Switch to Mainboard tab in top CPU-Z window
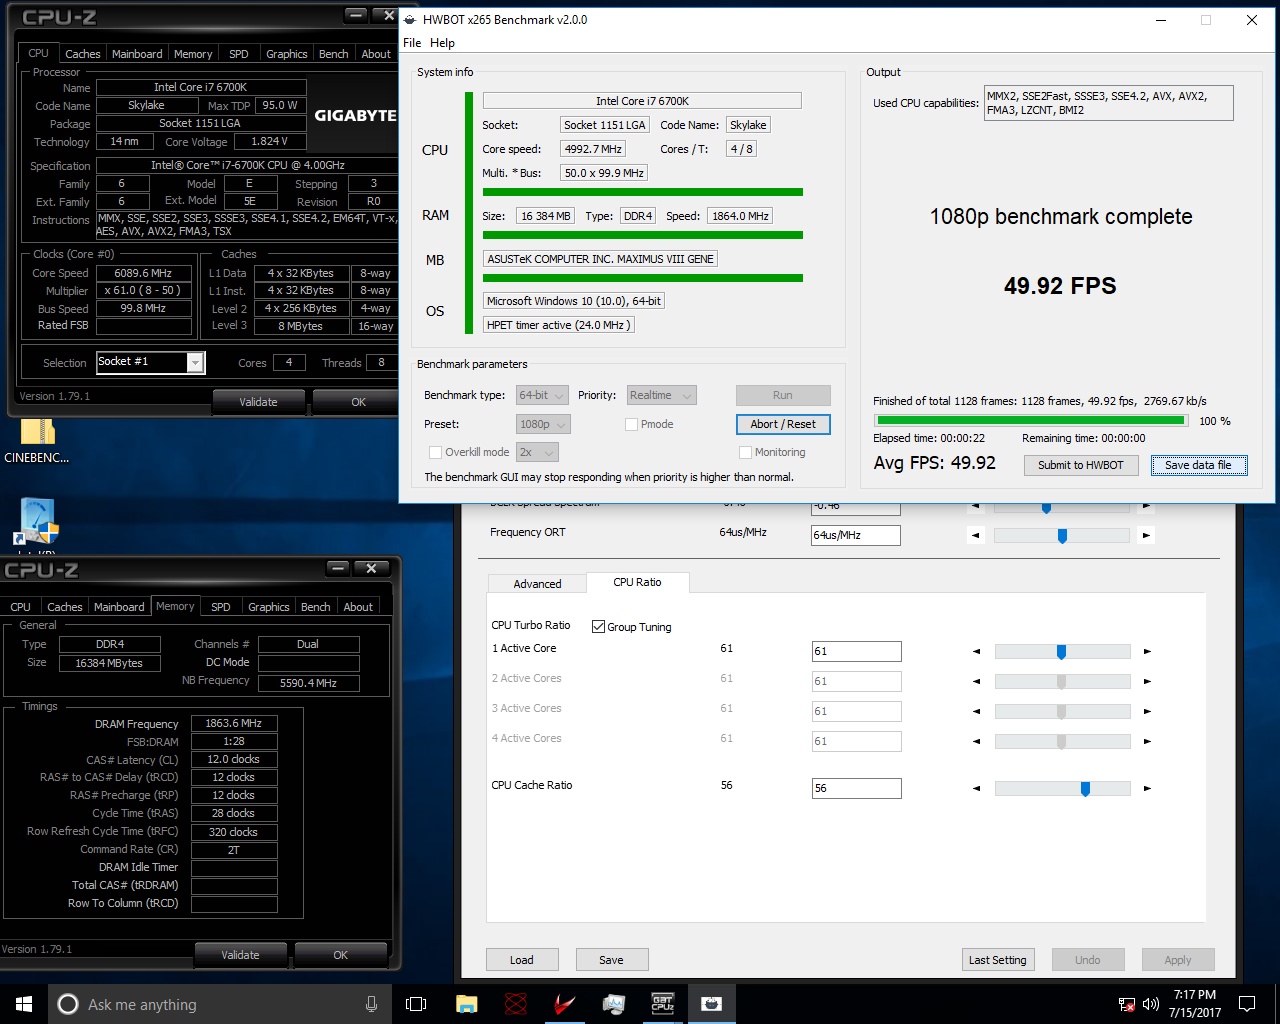This screenshot has width=1280, height=1024. 137,54
